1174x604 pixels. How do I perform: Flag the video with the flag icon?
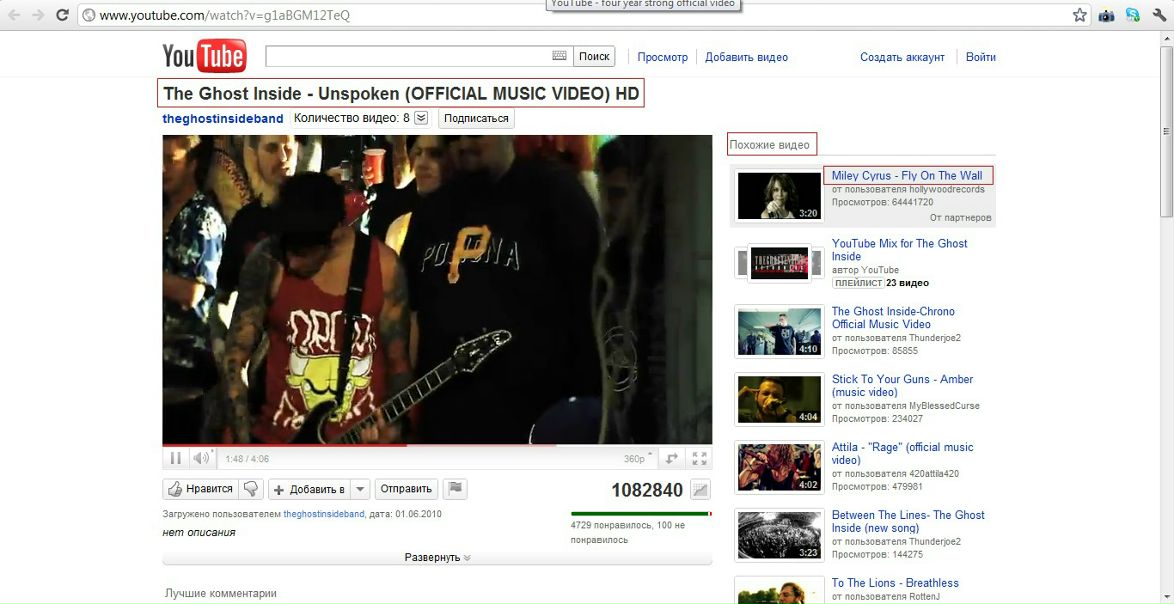point(455,489)
